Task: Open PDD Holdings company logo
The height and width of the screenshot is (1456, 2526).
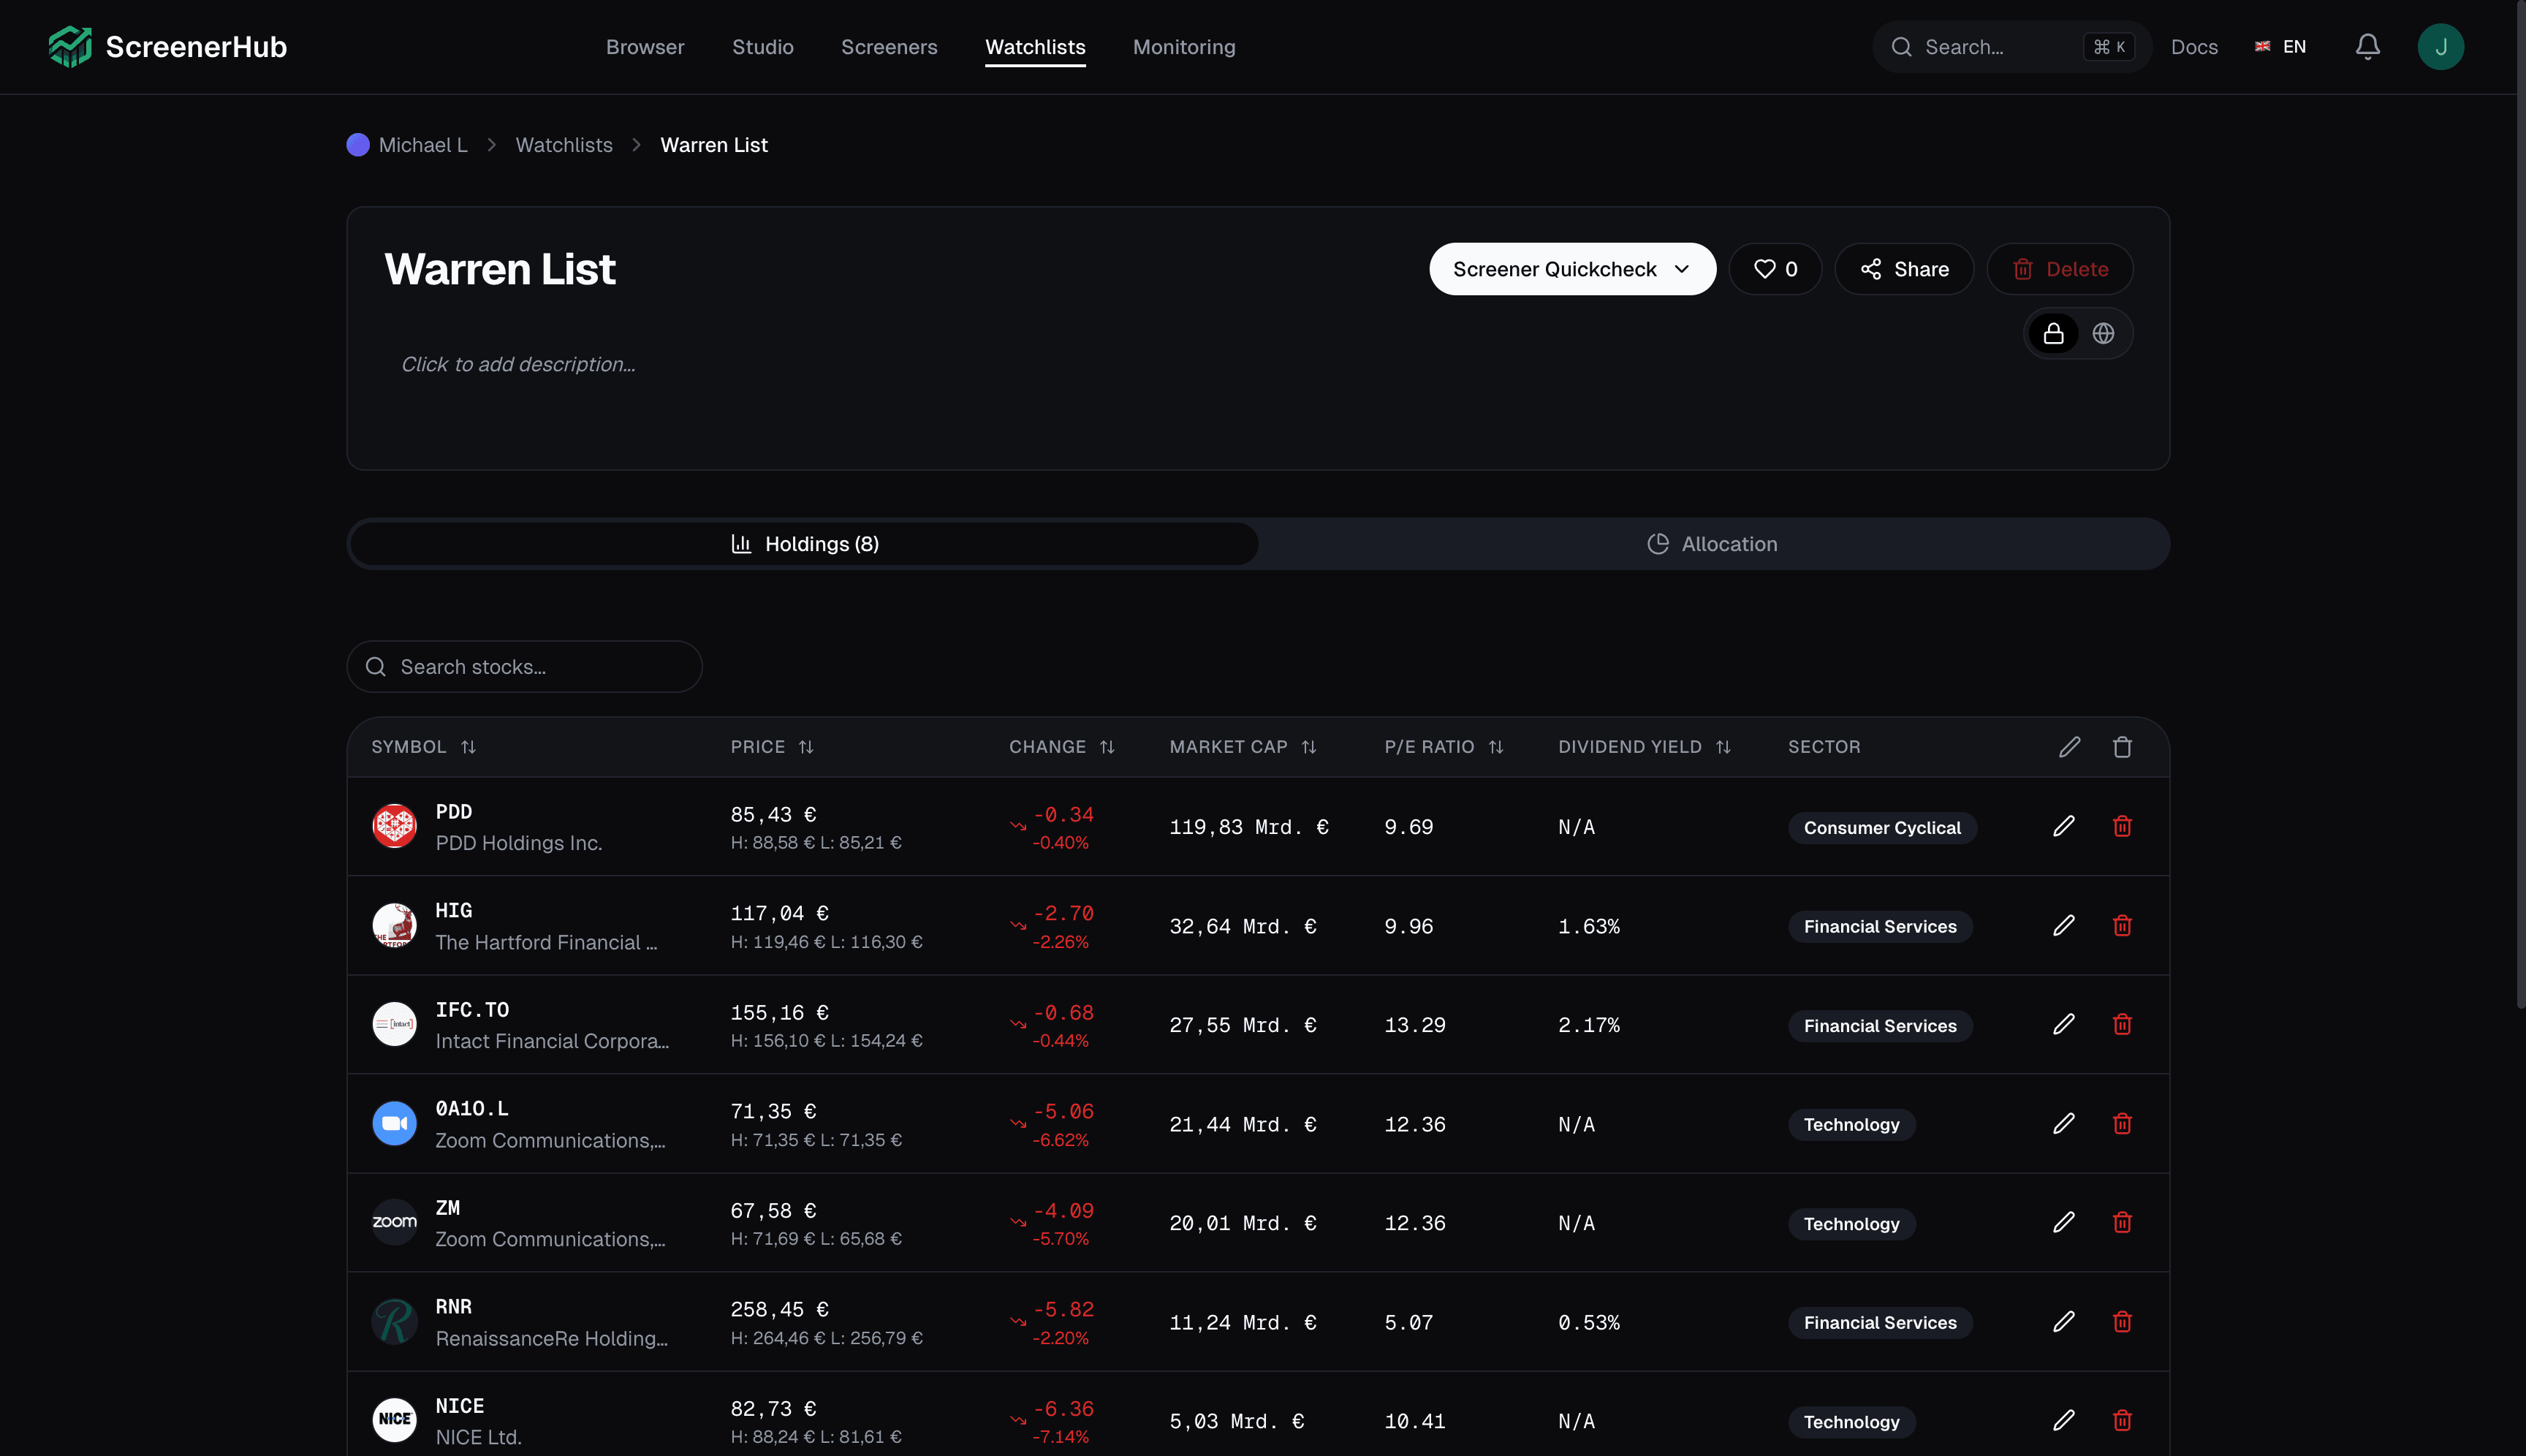Action: click(394, 826)
